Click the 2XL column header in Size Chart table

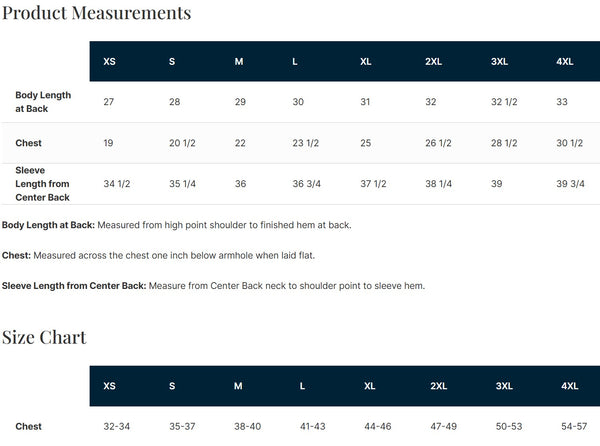pos(438,385)
